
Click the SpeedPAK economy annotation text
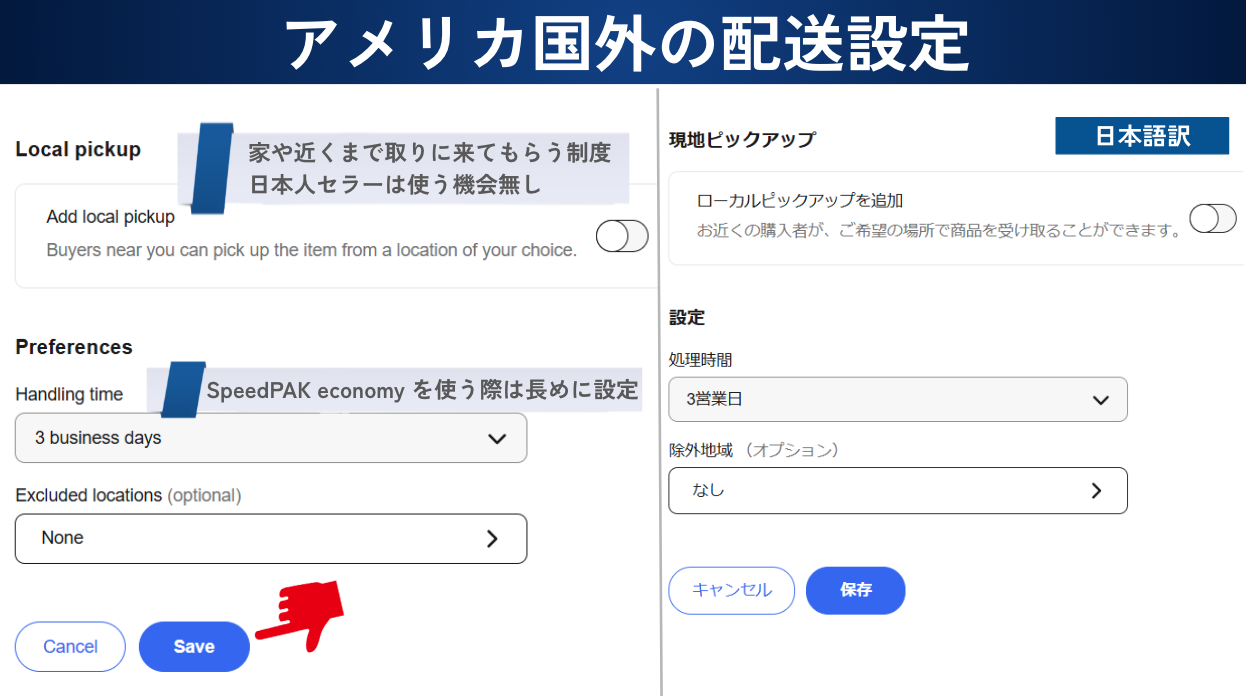[x=421, y=390]
